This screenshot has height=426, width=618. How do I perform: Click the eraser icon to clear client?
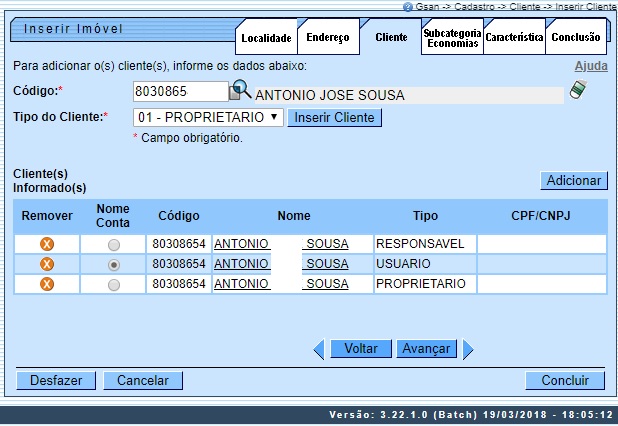pos(579,91)
